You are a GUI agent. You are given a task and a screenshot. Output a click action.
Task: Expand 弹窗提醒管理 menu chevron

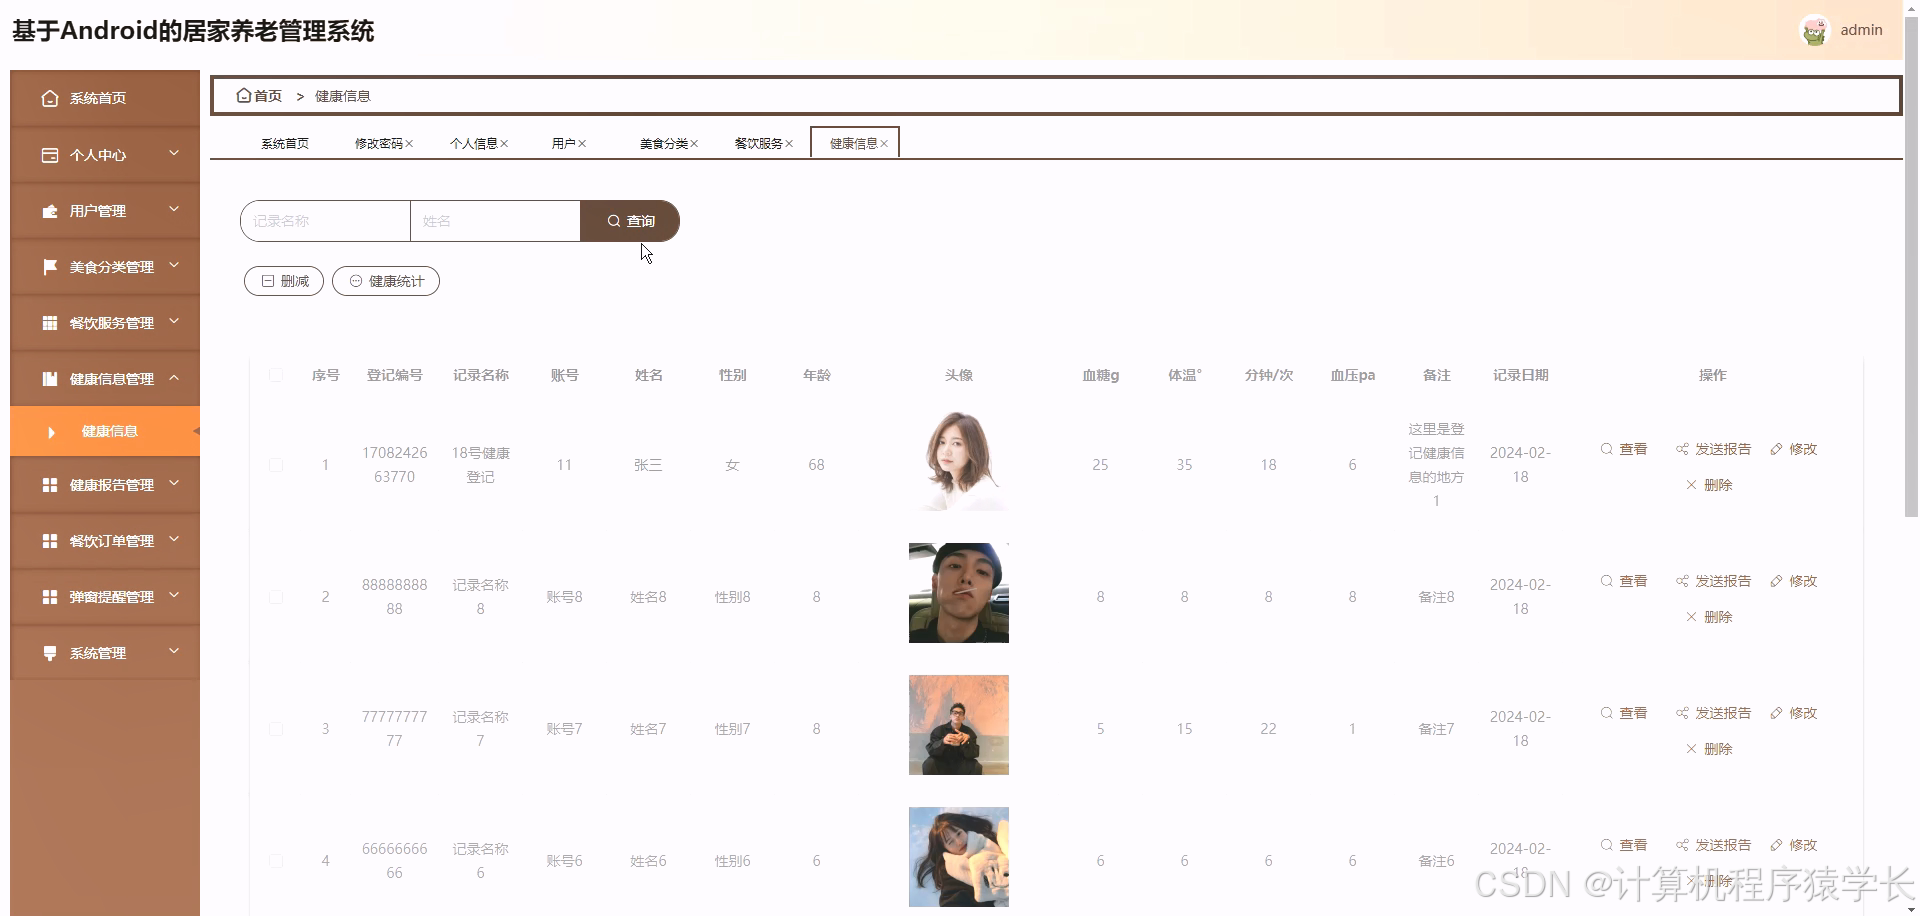click(174, 596)
